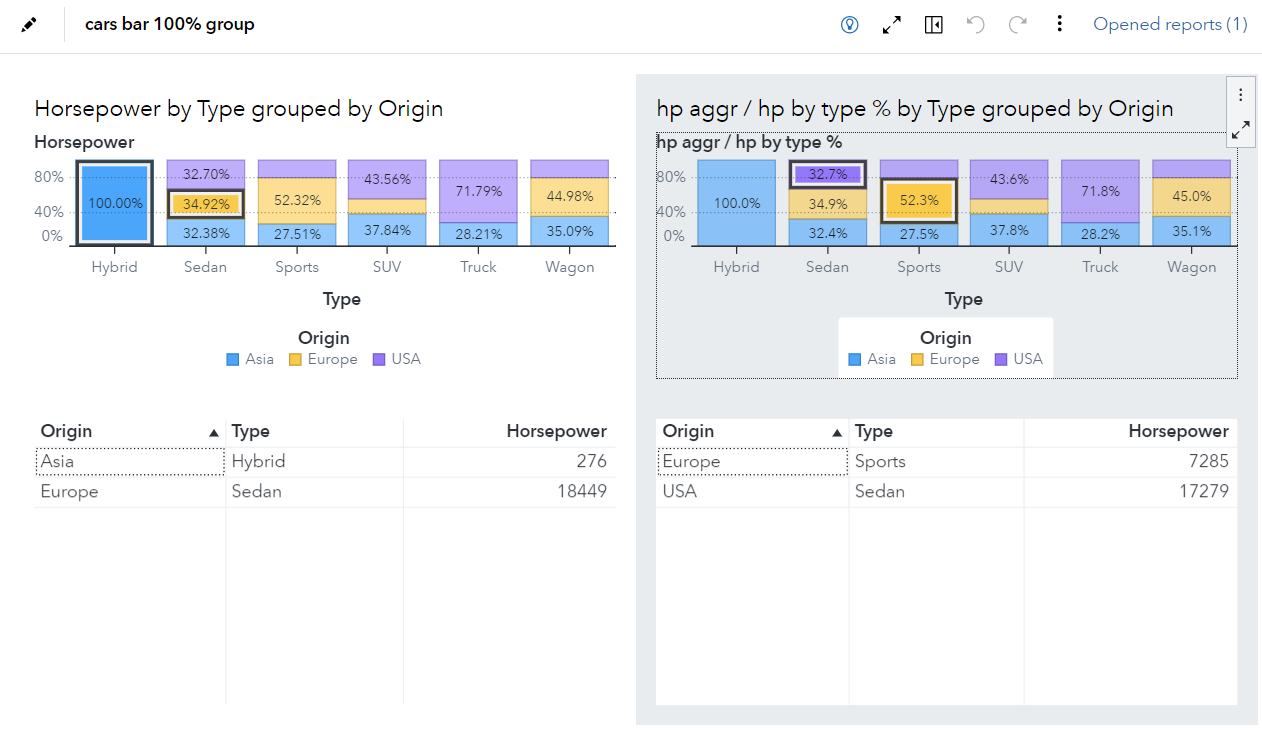Undo the last action
Image resolution: width=1262 pixels, height=732 pixels.
click(x=975, y=24)
